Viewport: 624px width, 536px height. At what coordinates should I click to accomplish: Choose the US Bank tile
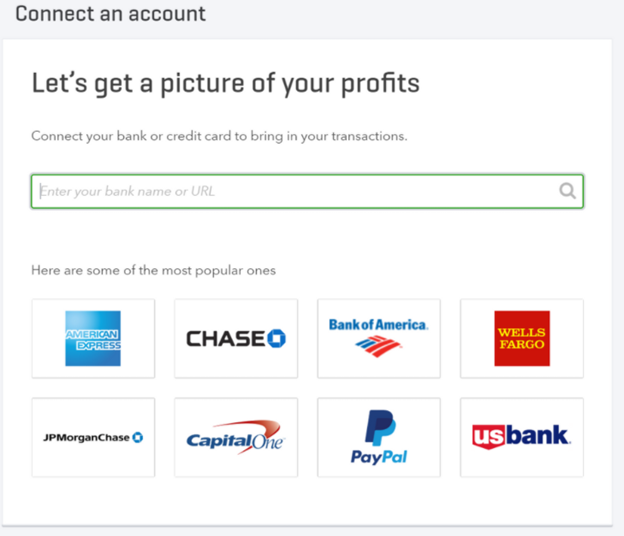coord(522,437)
